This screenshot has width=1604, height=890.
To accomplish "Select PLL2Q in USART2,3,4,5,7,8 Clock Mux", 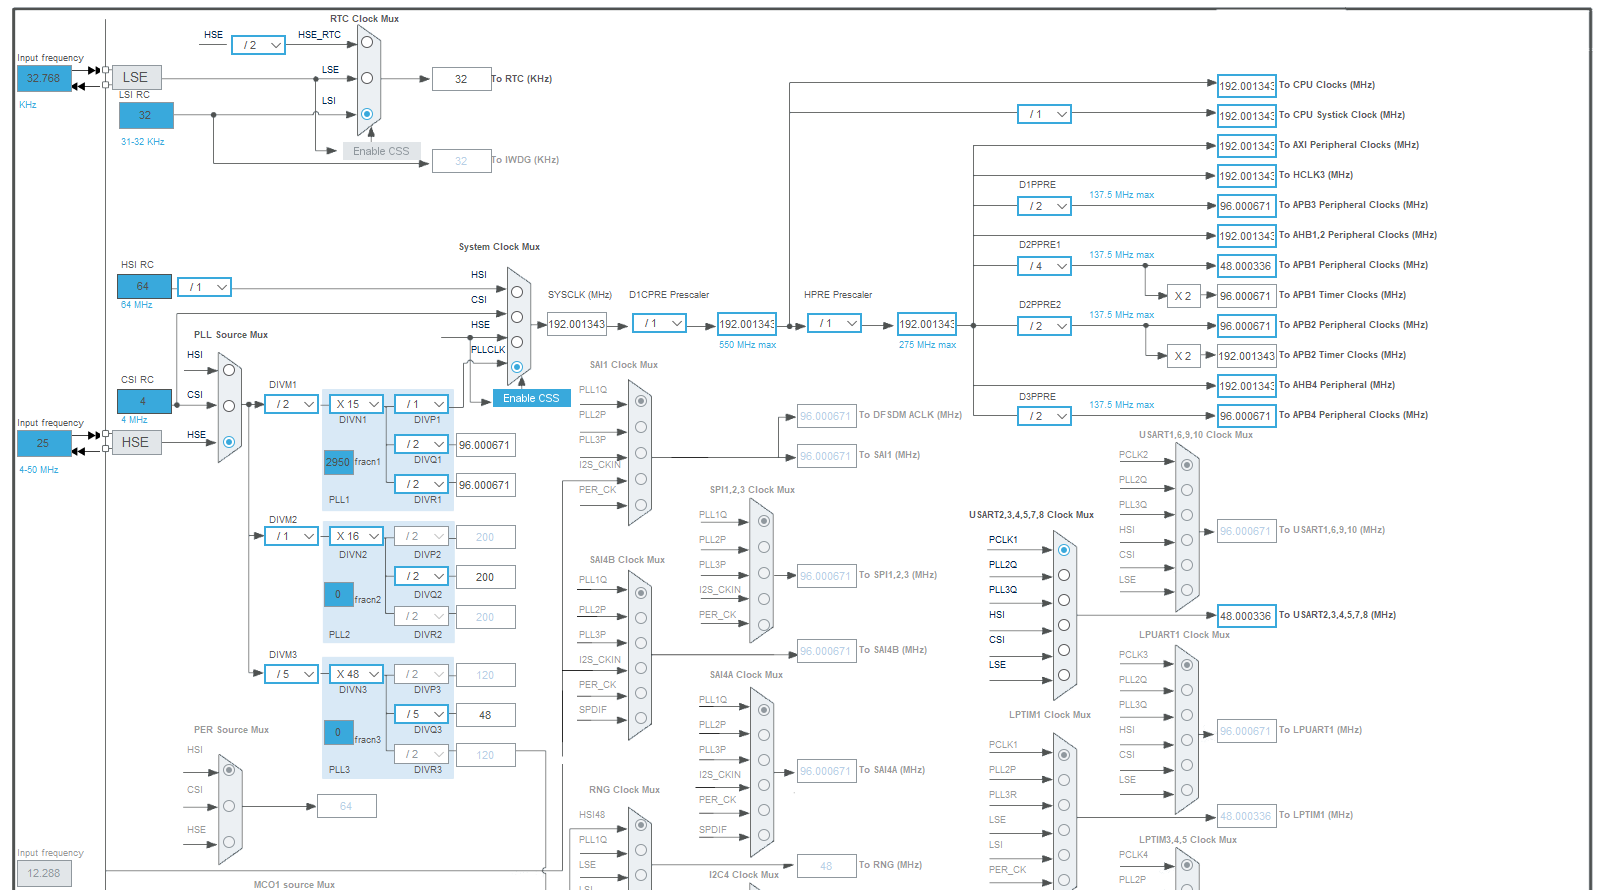I will 1064,575.
